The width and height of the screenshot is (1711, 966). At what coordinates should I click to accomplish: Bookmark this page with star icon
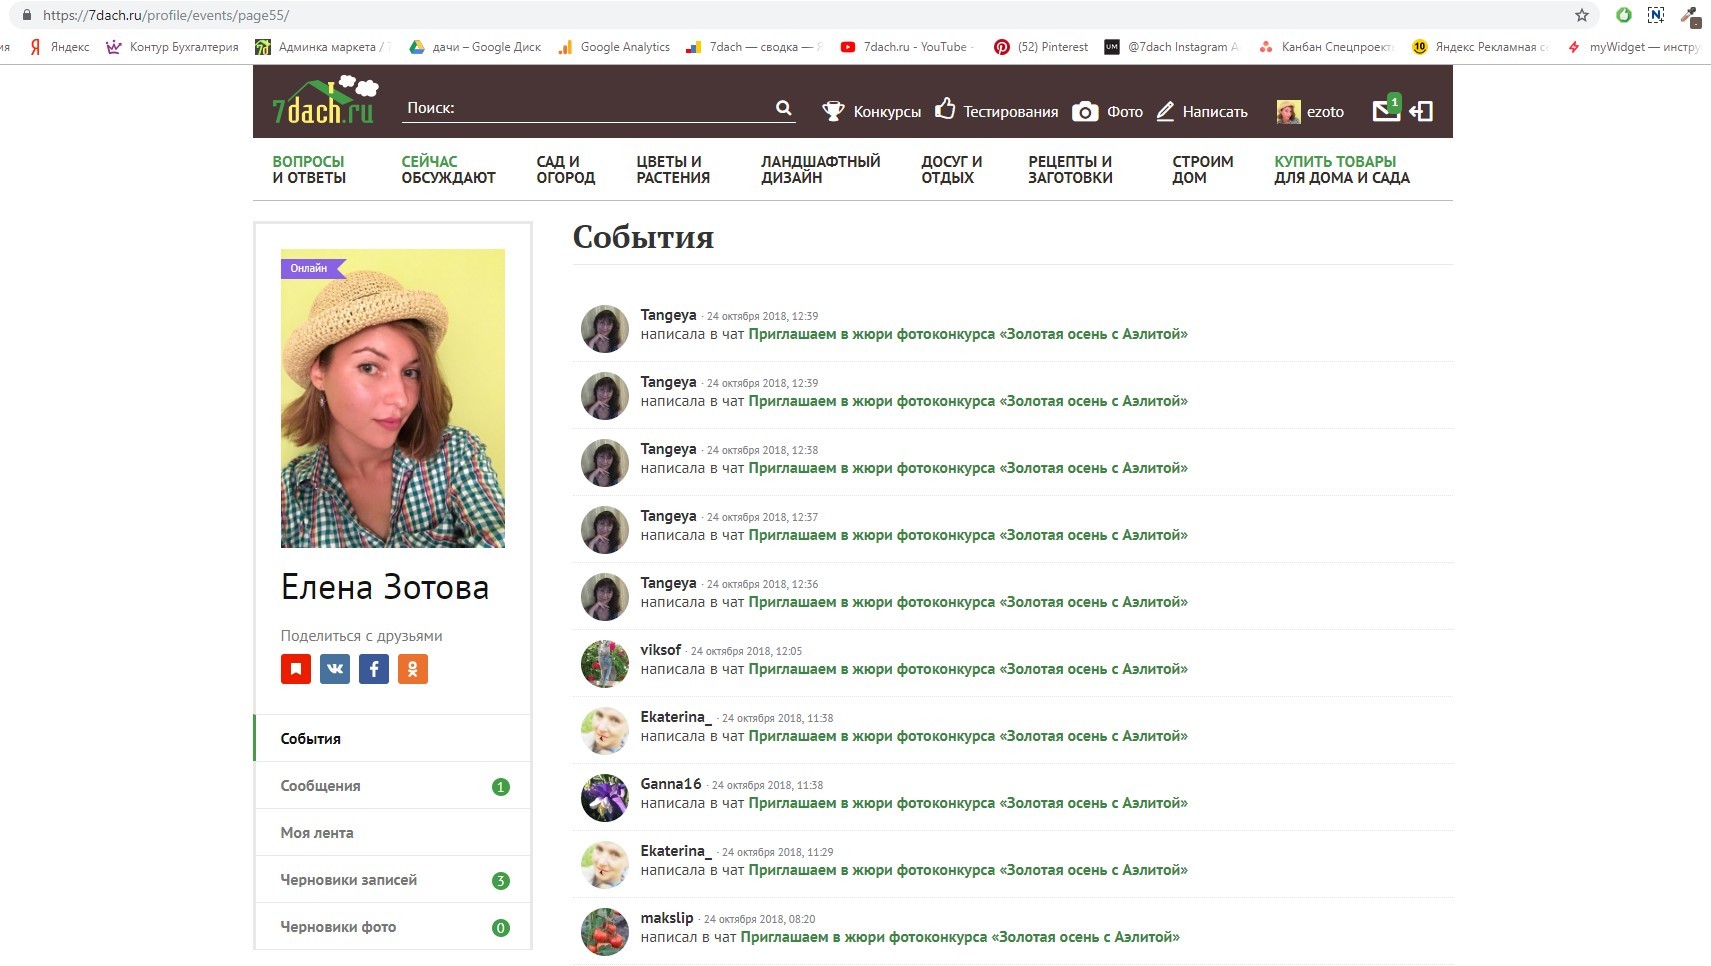pyautogui.click(x=1582, y=15)
